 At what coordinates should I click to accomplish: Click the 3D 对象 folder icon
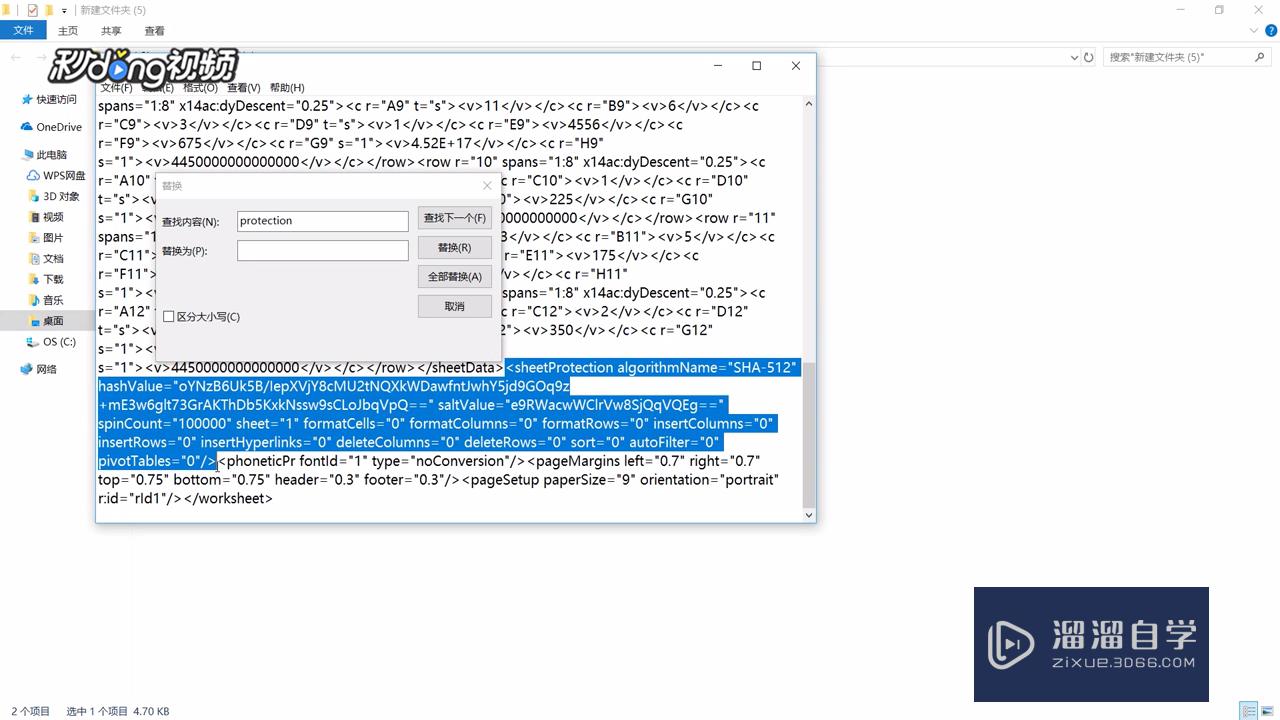point(33,197)
